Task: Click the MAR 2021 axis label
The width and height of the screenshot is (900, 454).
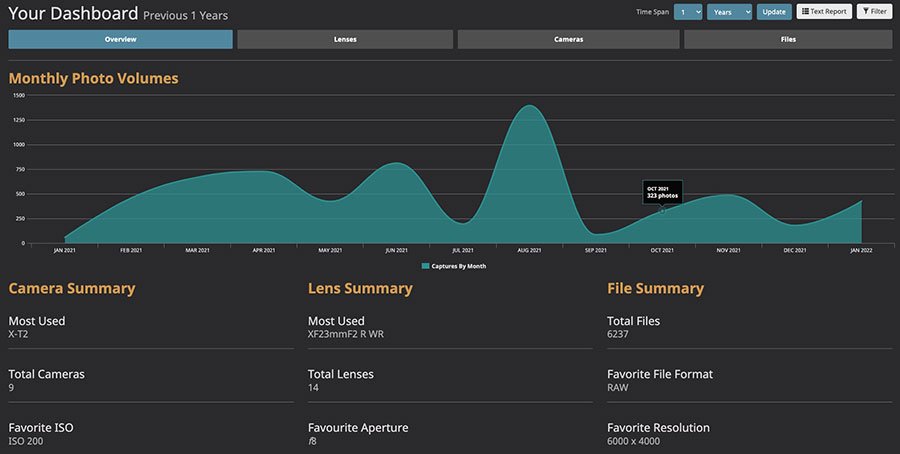Action: [197, 251]
